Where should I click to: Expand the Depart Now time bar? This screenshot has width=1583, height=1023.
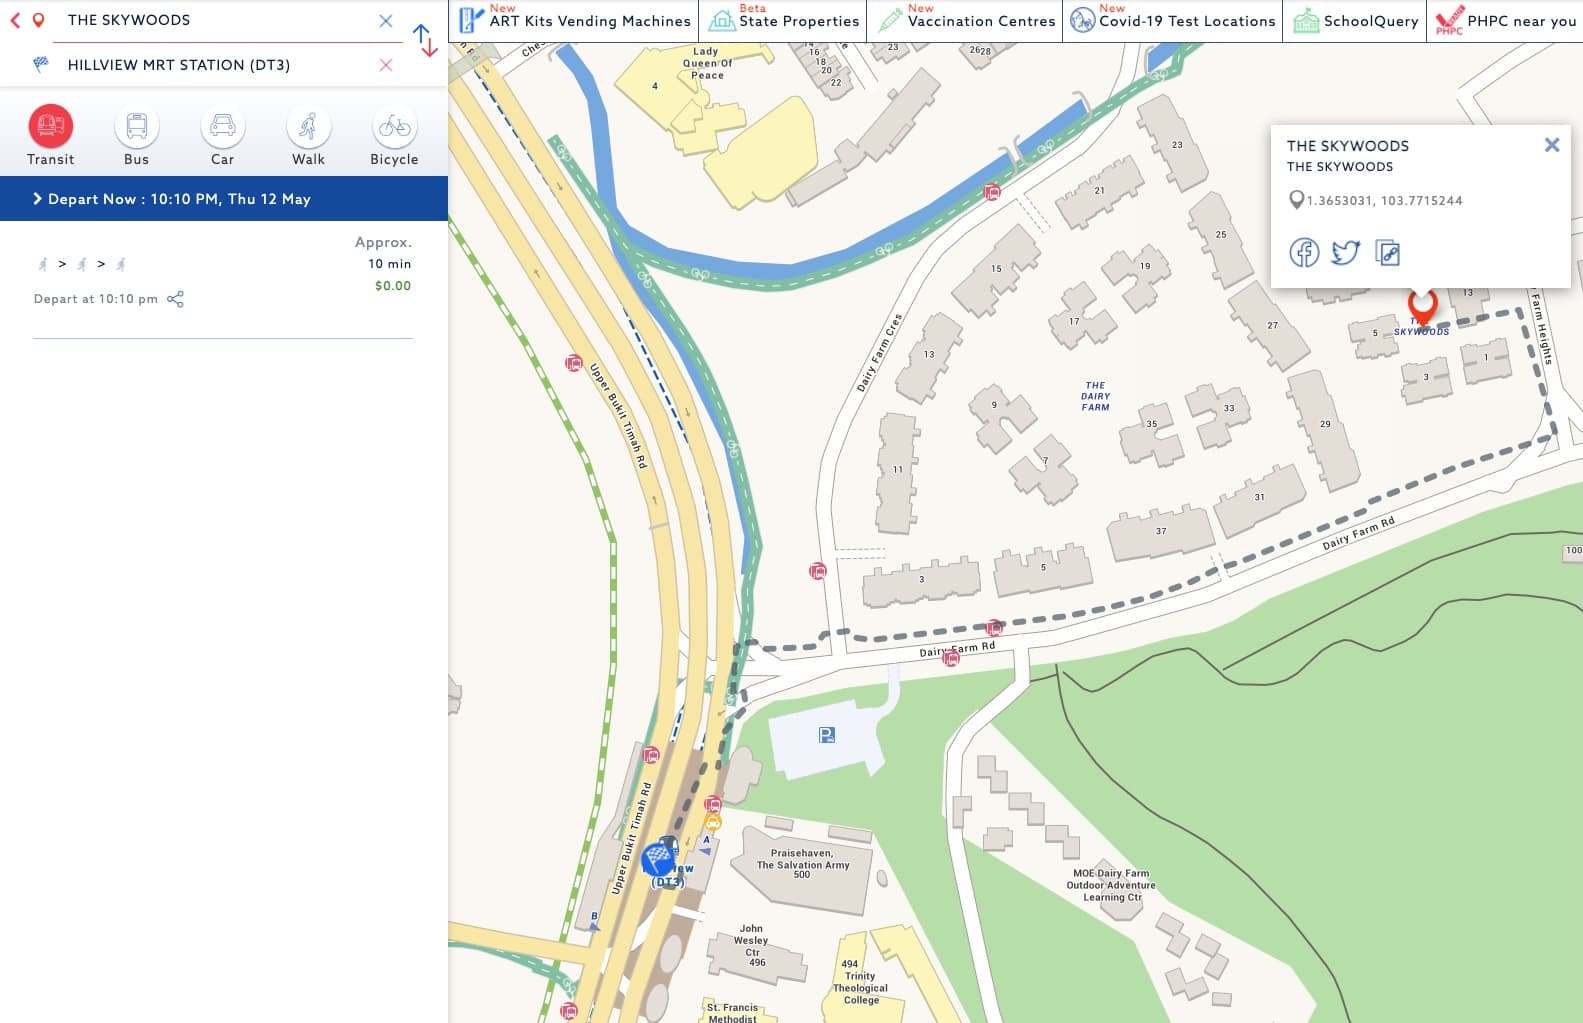tap(224, 199)
